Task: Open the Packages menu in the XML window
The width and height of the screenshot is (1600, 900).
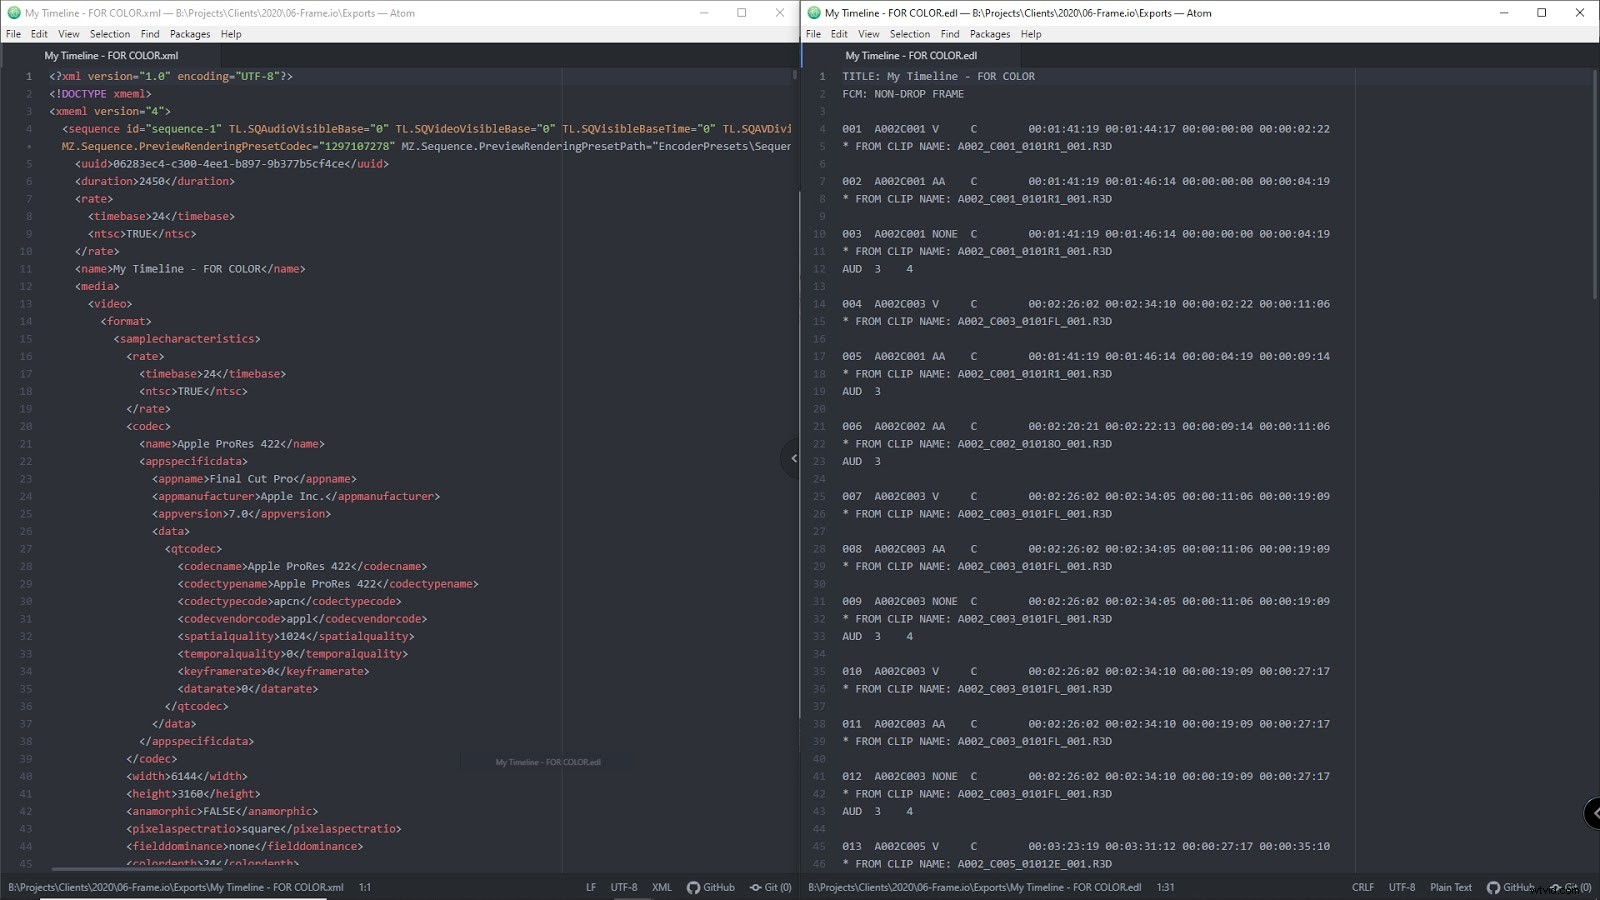Action: (x=190, y=34)
